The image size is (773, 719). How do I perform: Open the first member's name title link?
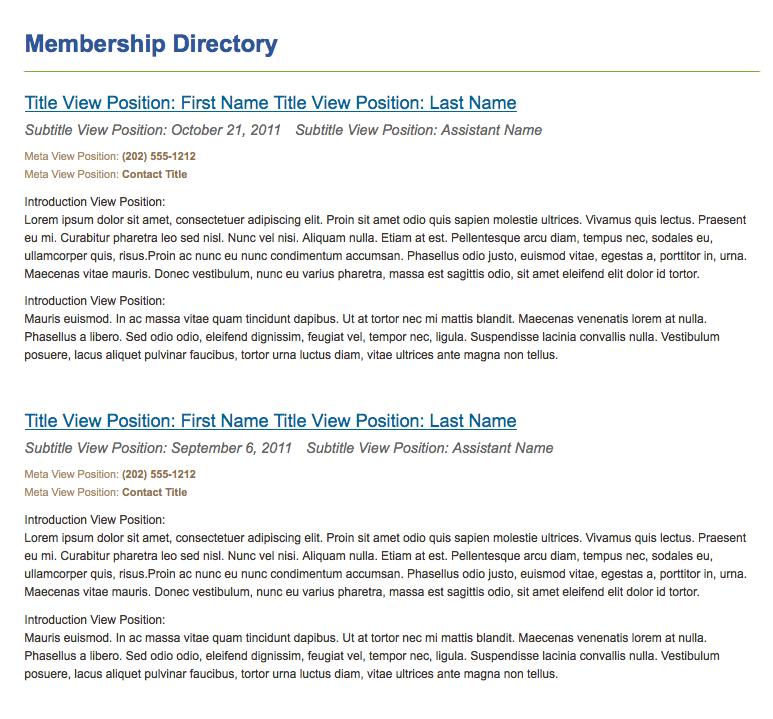(x=270, y=103)
